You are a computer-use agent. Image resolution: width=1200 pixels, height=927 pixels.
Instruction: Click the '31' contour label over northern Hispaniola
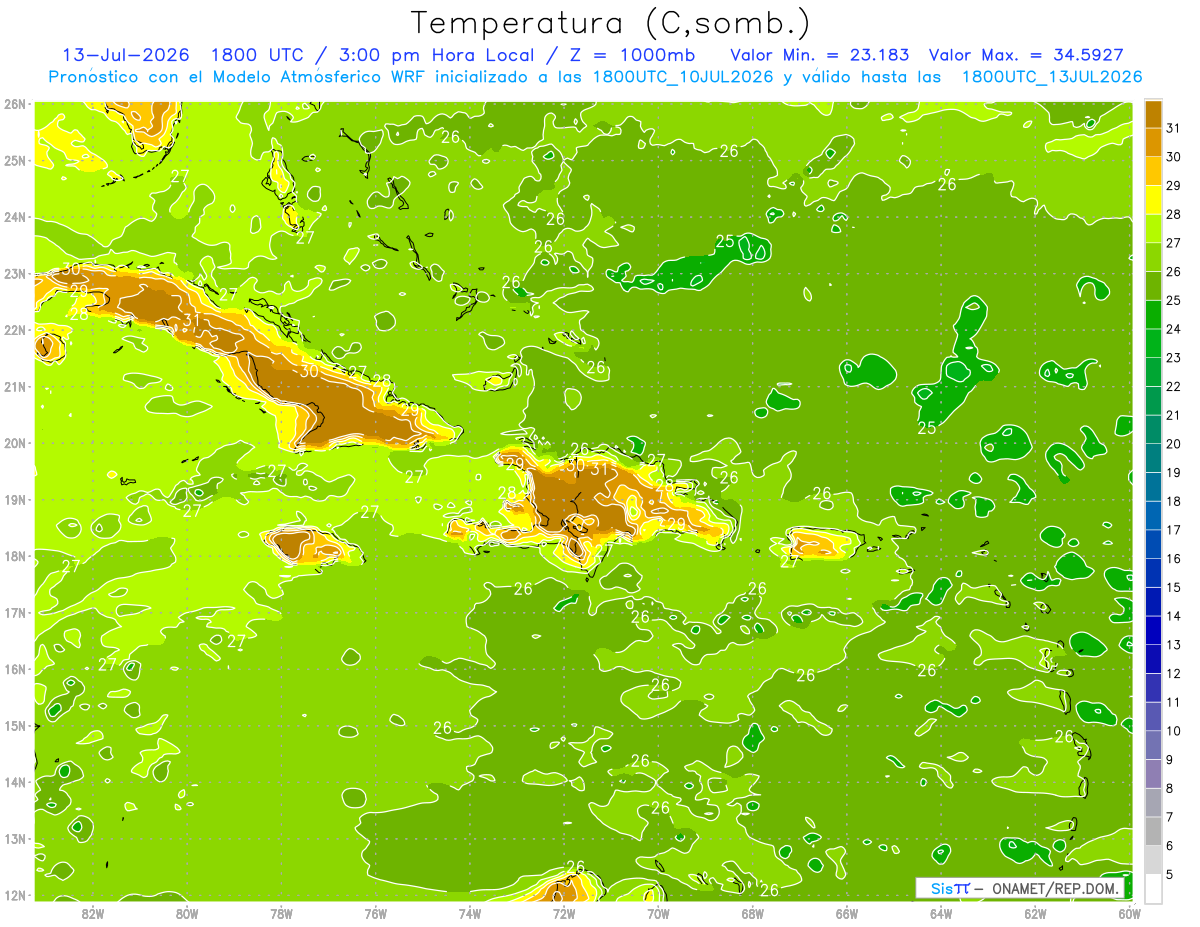(600, 467)
